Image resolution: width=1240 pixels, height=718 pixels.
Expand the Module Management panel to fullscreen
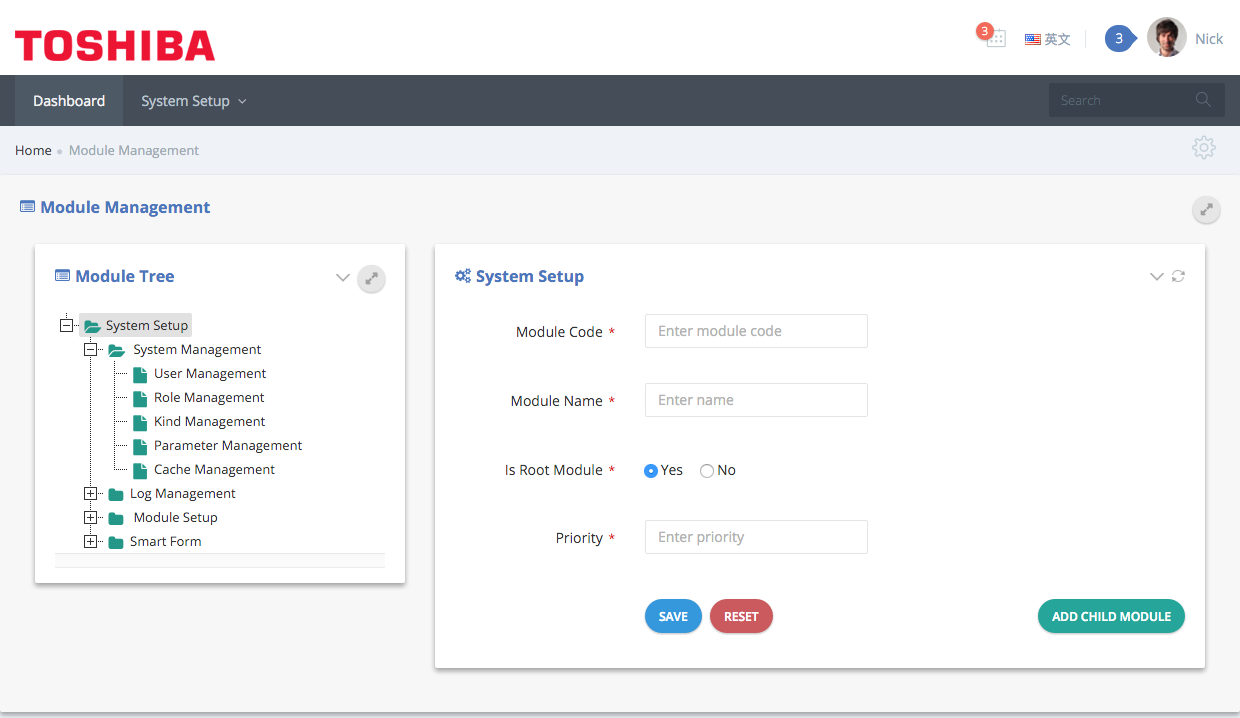1206,210
